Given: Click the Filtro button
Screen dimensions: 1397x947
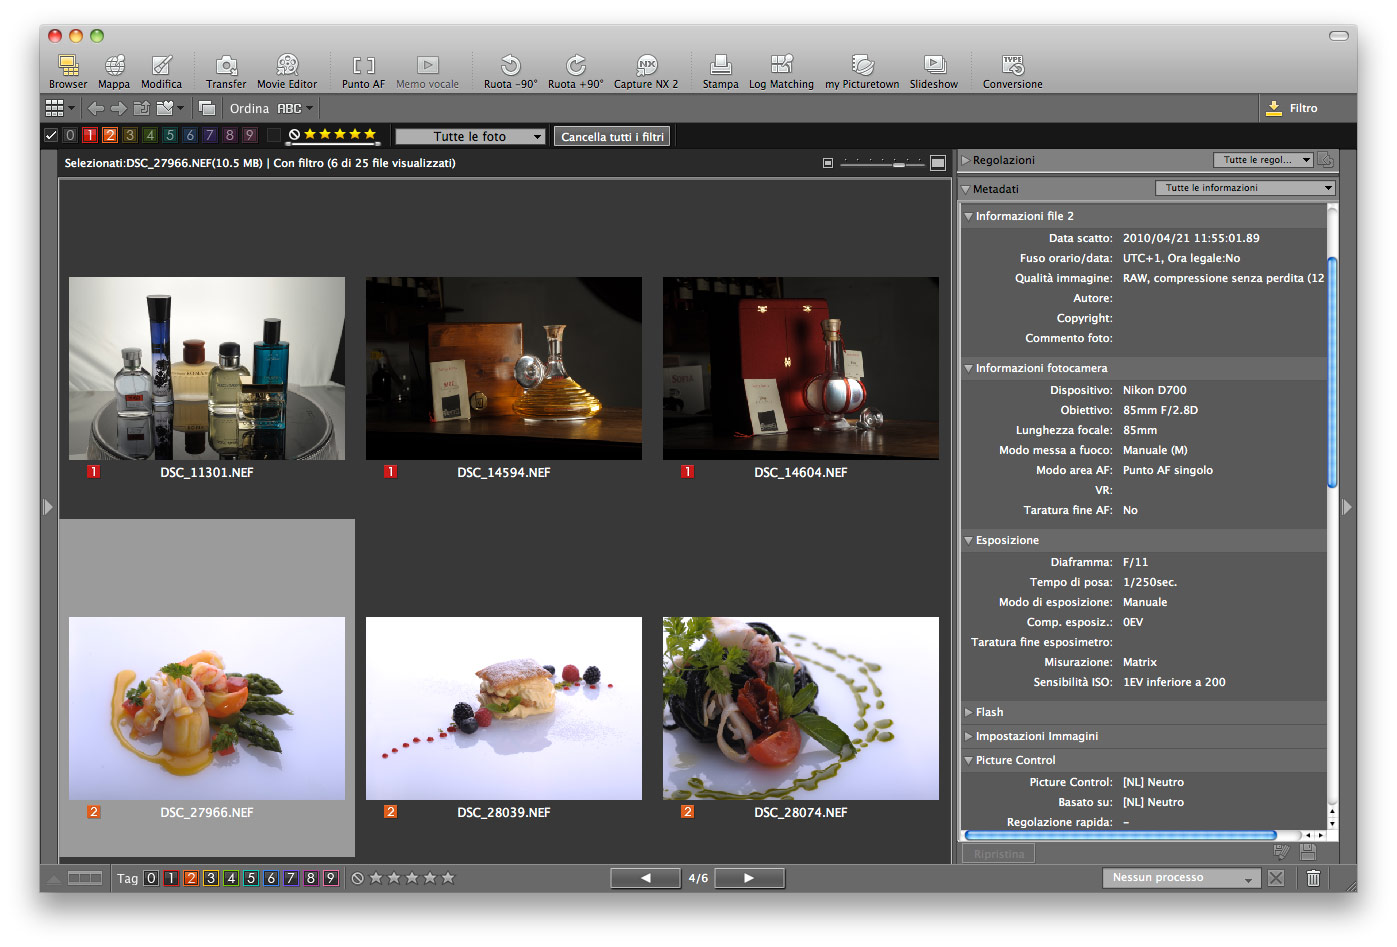Looking at the screenshot, I should (1292, 108).
